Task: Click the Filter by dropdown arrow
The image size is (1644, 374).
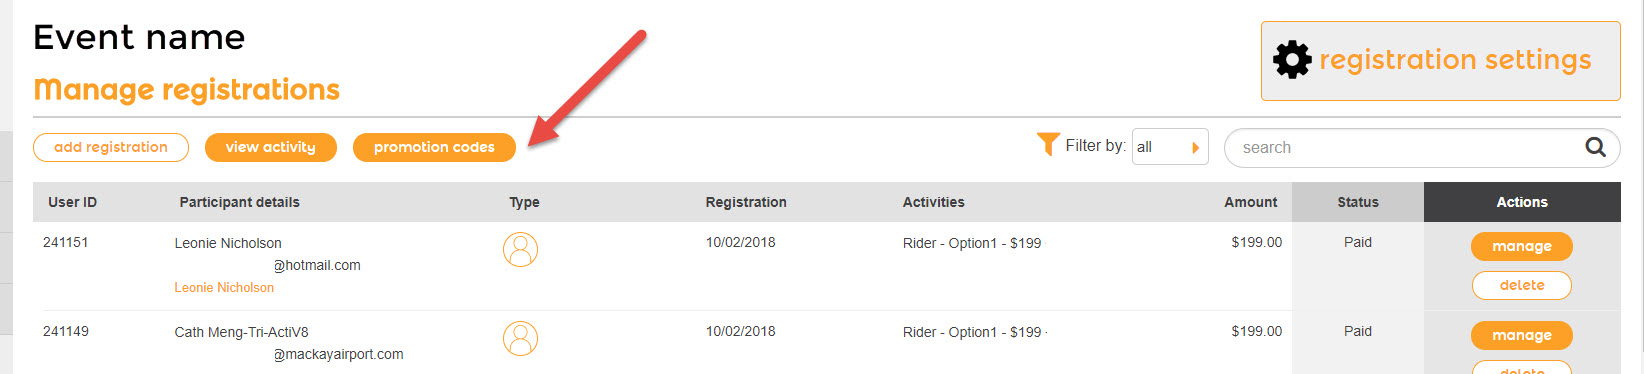Action: pyautogui.click(x=1195, y=147)
